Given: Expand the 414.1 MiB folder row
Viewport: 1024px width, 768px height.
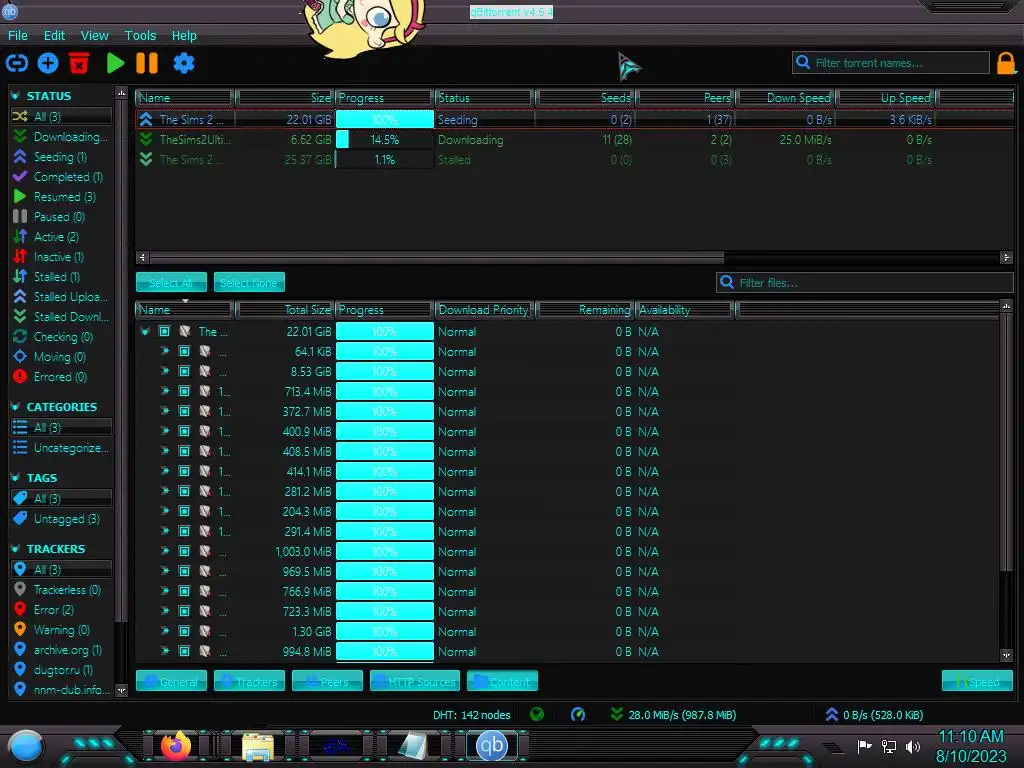Looking at the screenshot, I should (x=165, y=471).
